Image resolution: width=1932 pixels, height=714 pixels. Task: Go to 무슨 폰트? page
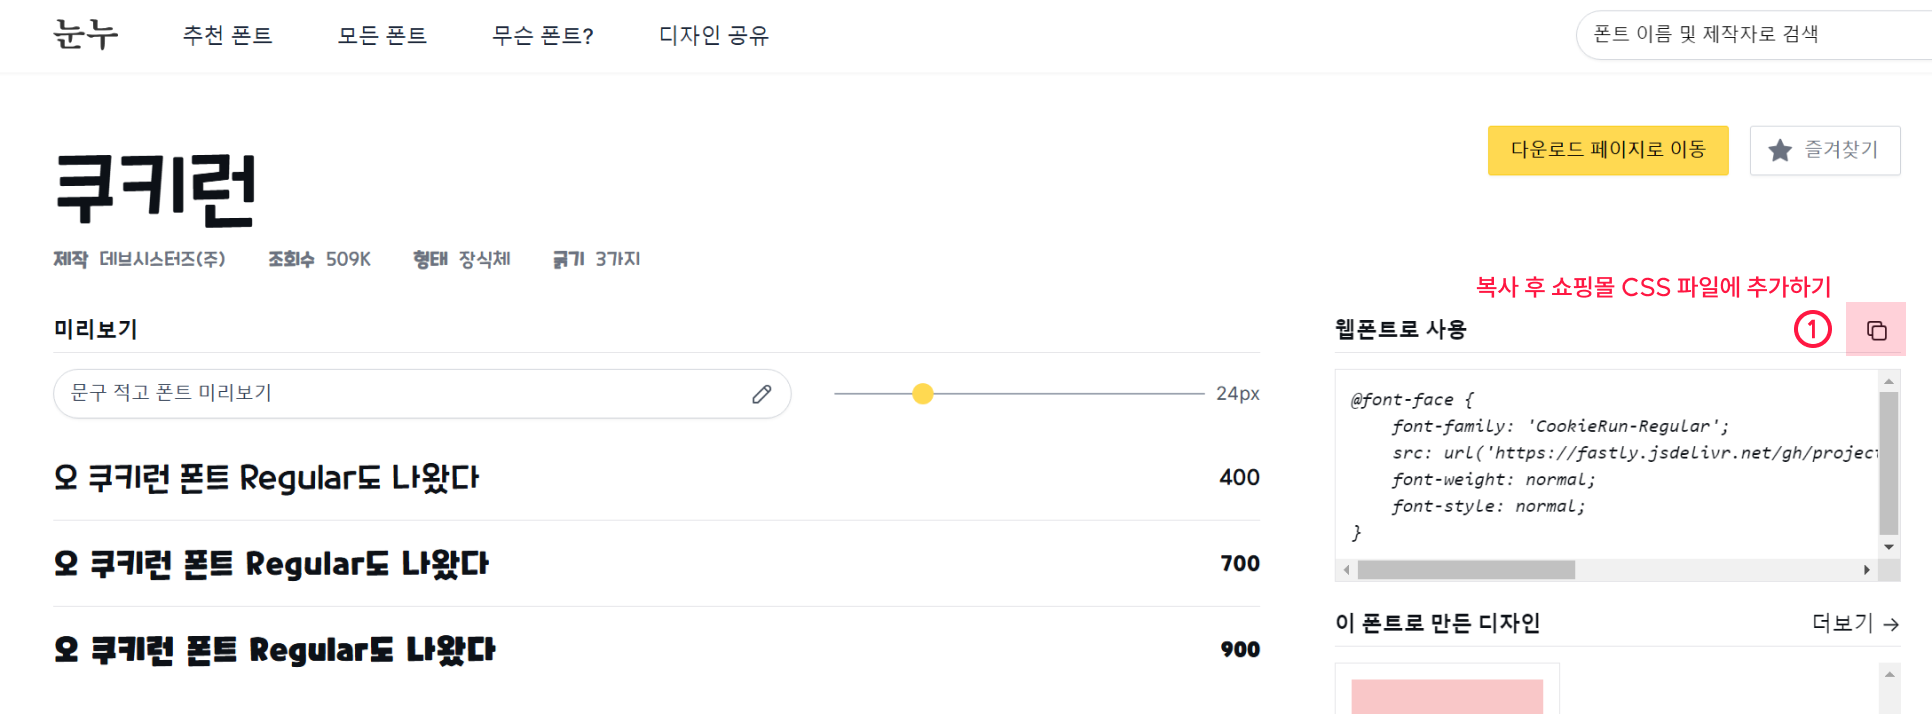click(543, 35)
